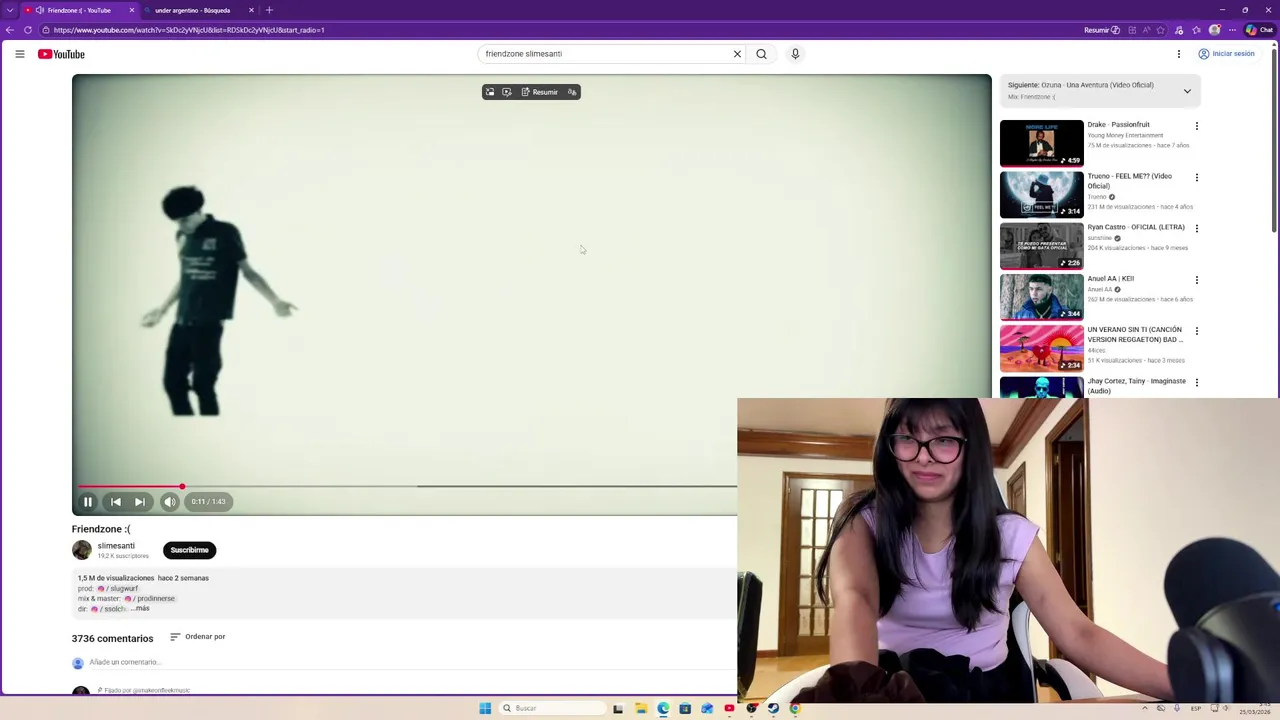Click the page vertical scrollbar

[1274, 140]
